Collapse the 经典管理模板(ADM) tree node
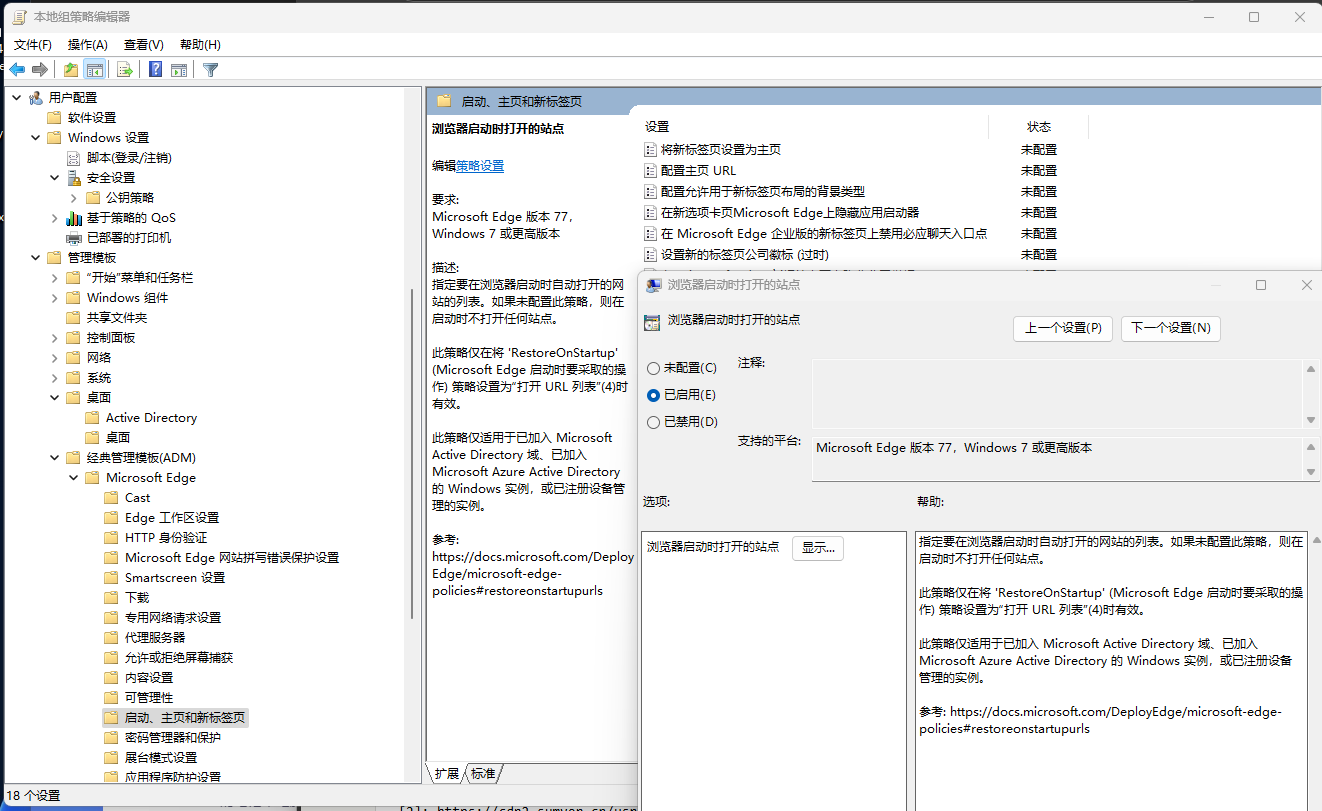1322x811 pixels. (54, 458)
